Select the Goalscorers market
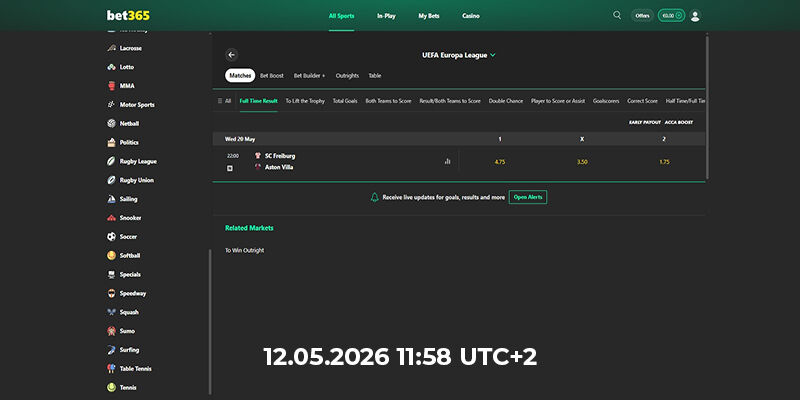800x400 pixels. (606, 101)
